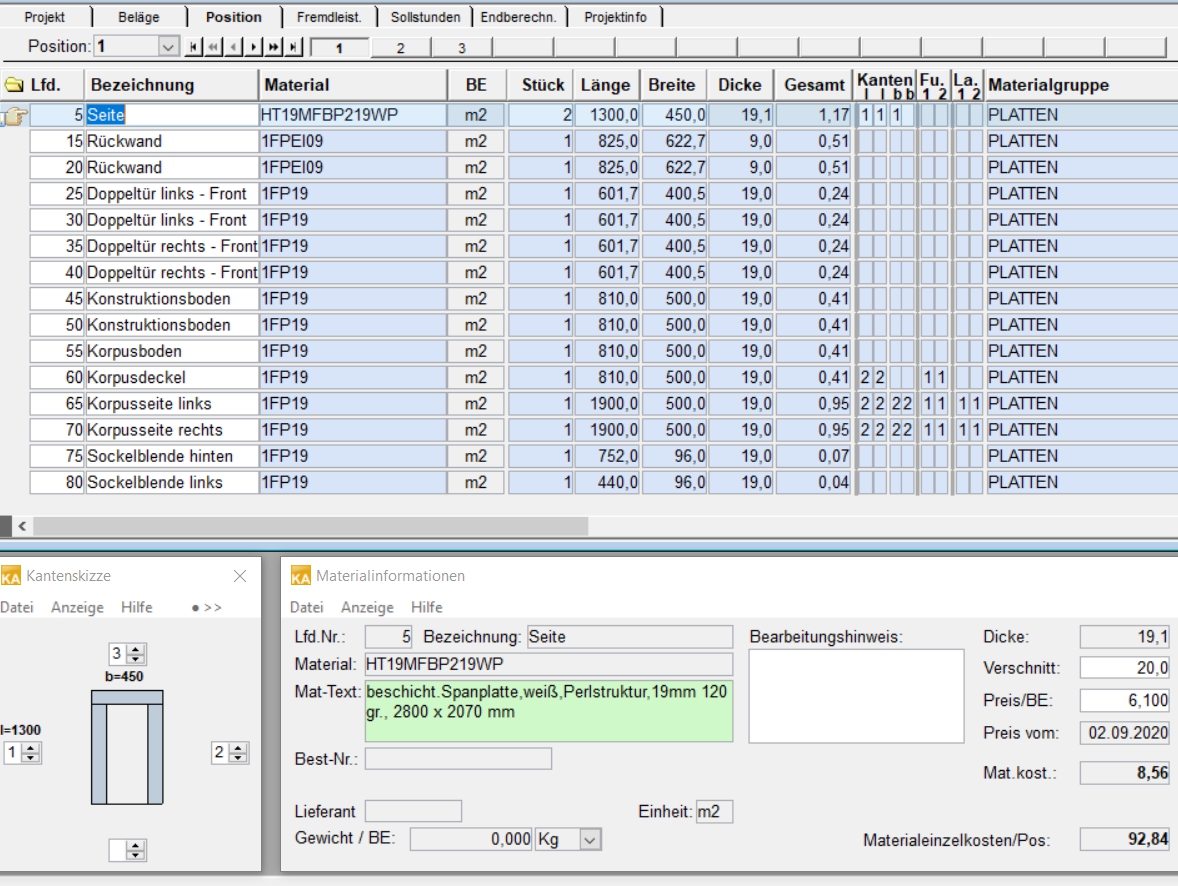1178x886 pixels.
Task: Click first Fu. cell of Korpusseite rechts
Action: pyautogui.click(x=927, y=430)
